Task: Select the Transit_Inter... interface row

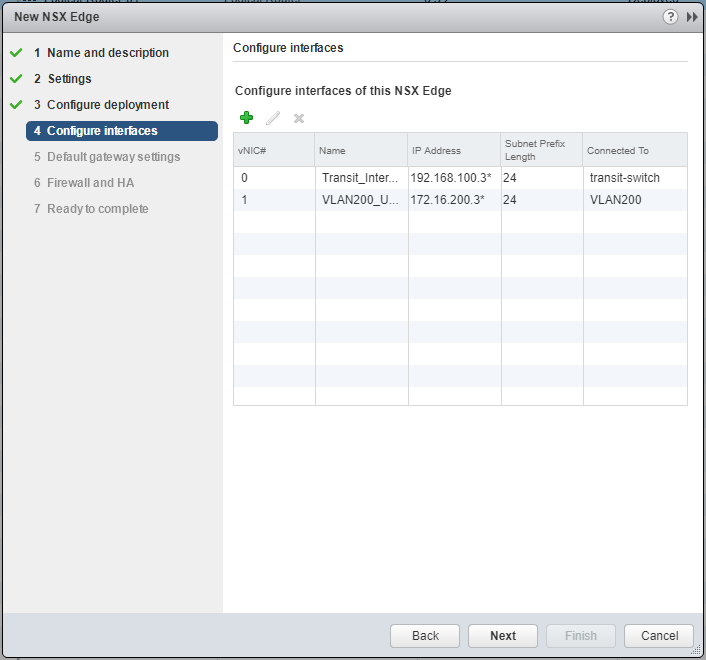Action: point(360,178)
